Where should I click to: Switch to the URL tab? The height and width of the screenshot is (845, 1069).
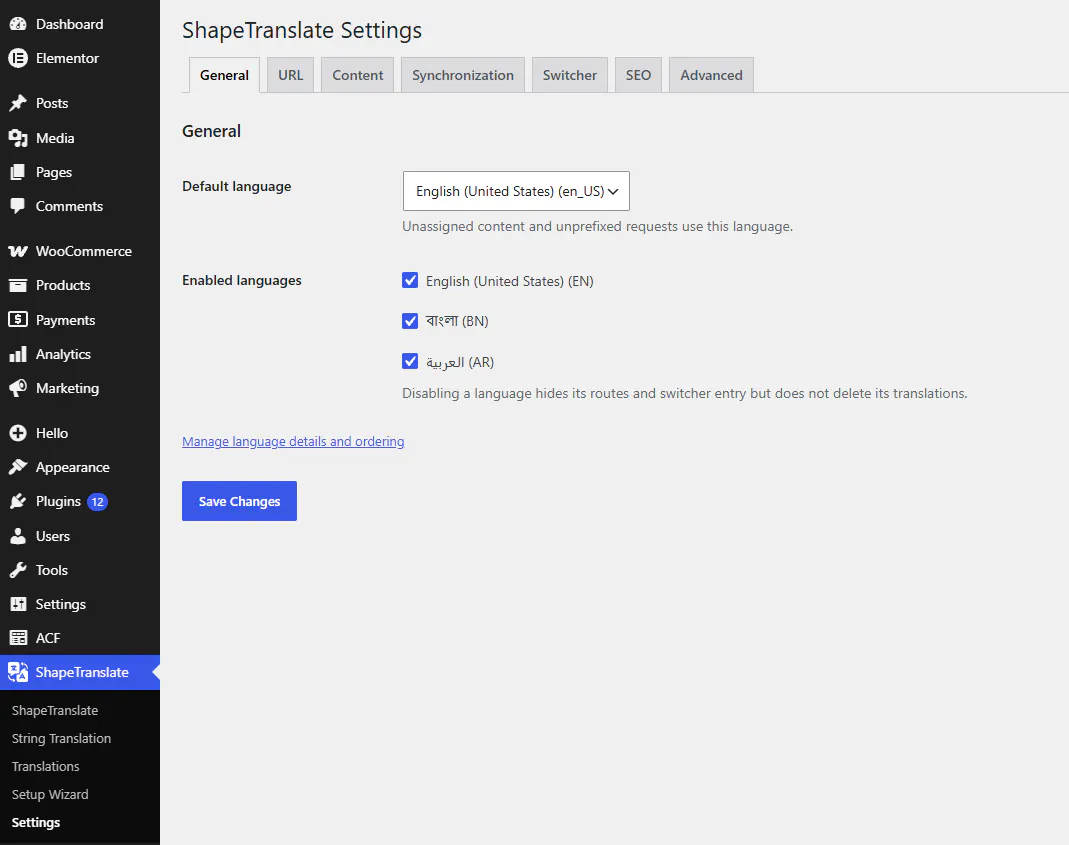click(290, 75)
